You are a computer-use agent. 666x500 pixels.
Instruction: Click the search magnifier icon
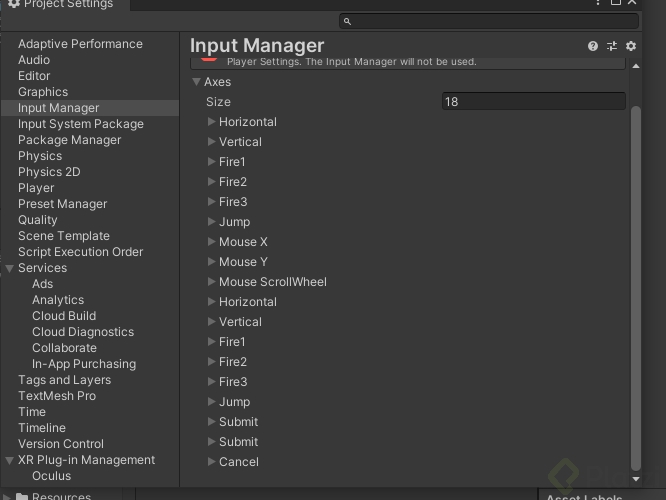pos(347,21)
